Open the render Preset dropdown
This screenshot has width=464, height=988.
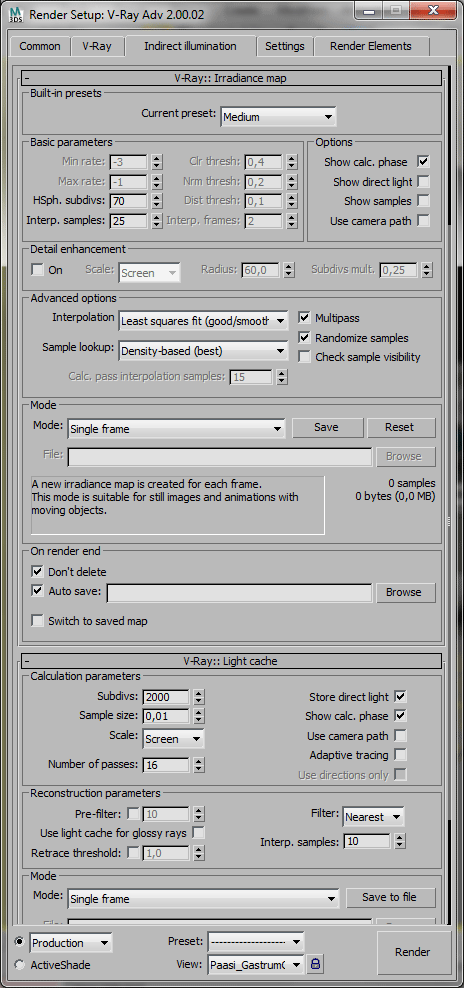pos(255,943)
